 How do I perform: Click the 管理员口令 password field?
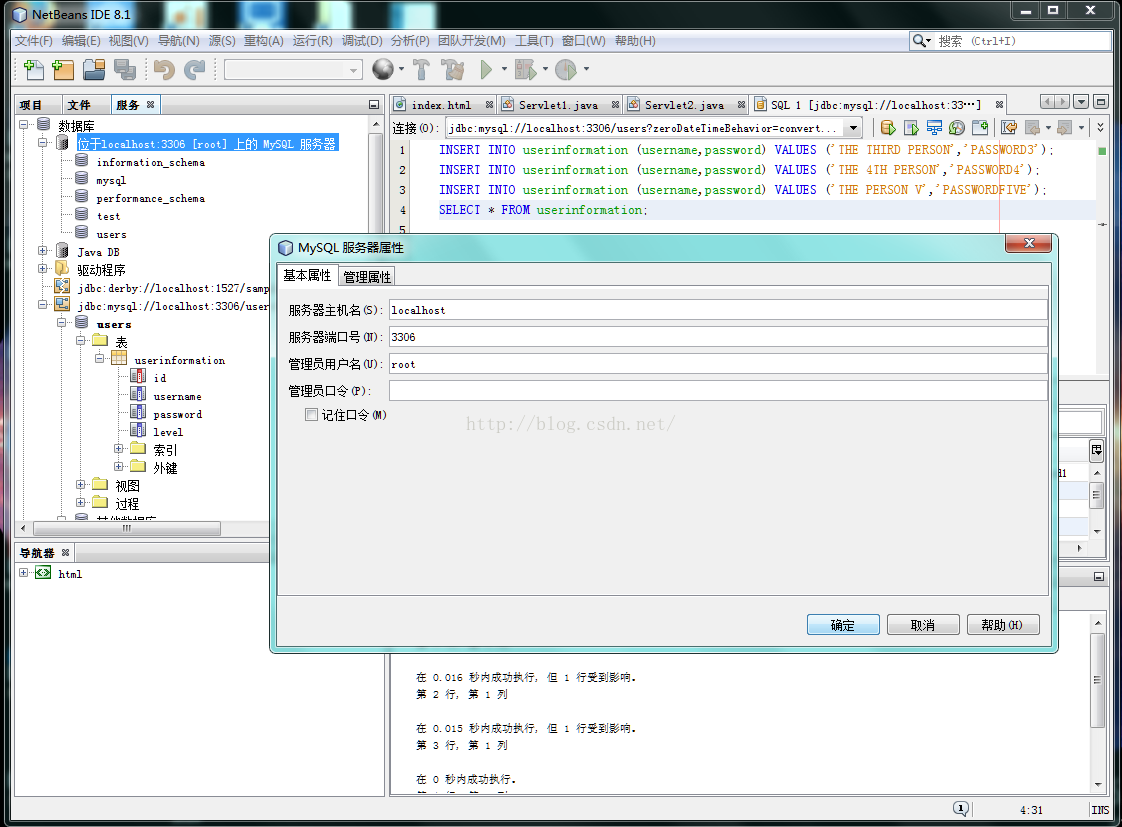tap(718, 391)
